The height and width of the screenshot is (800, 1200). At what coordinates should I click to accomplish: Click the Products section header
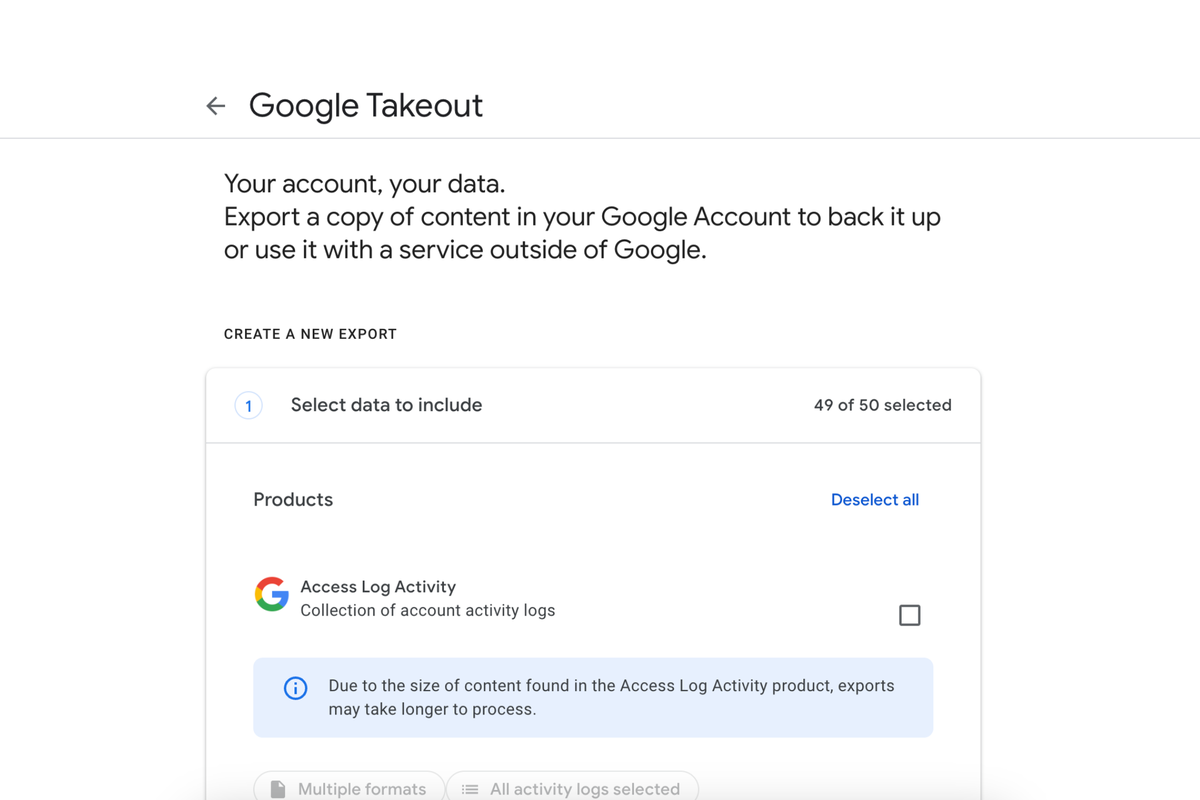pyautogui.click(x=293, y=499)
